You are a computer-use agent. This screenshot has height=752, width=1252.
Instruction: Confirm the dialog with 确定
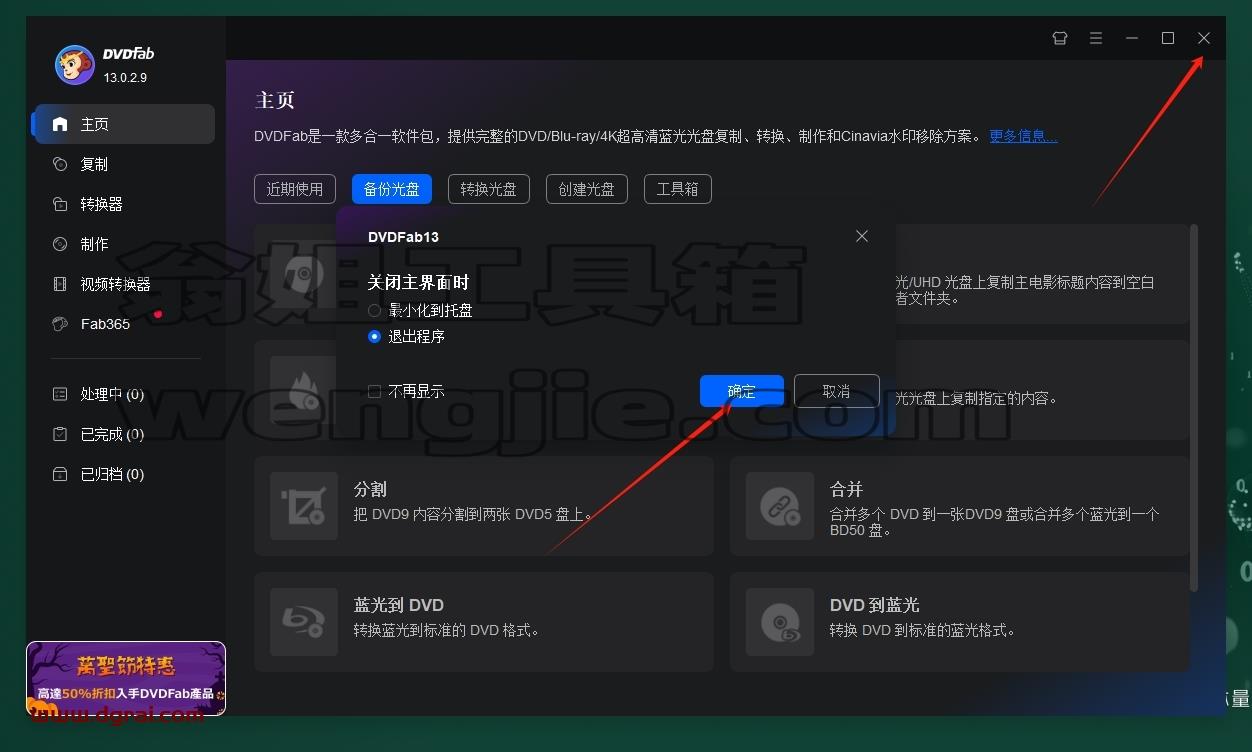742,391
